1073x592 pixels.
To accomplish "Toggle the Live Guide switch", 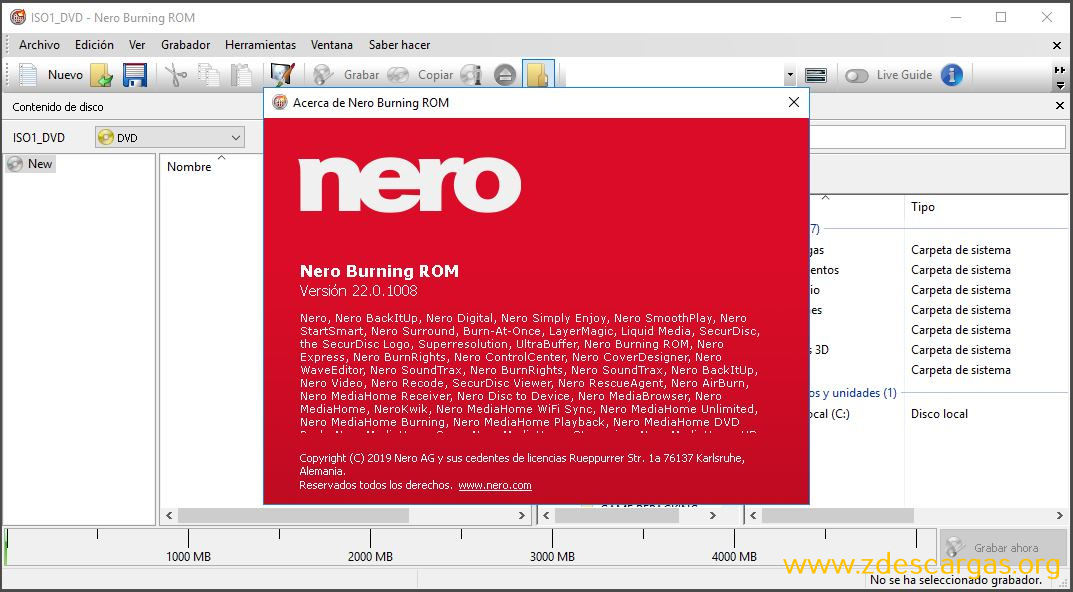I will [x=856, y=75].
